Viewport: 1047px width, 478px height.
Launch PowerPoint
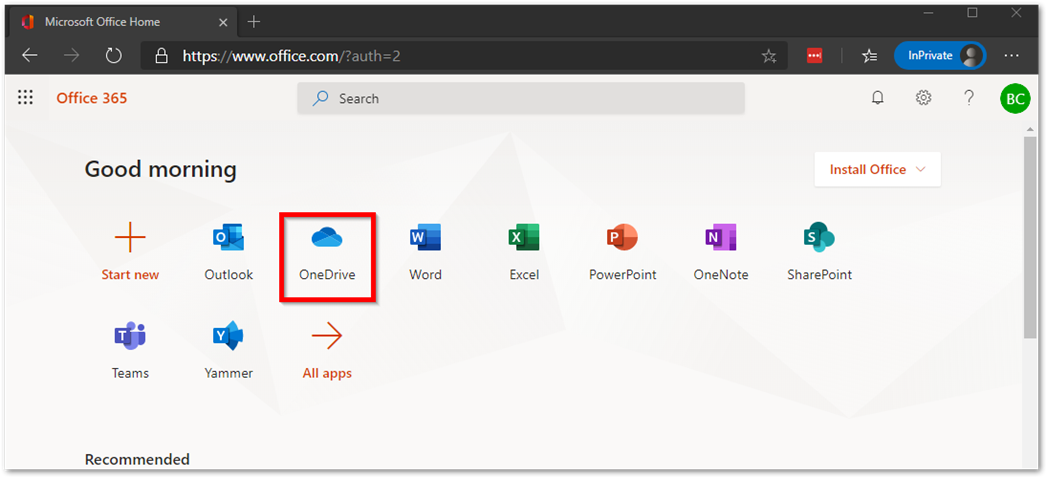[622, 252]
